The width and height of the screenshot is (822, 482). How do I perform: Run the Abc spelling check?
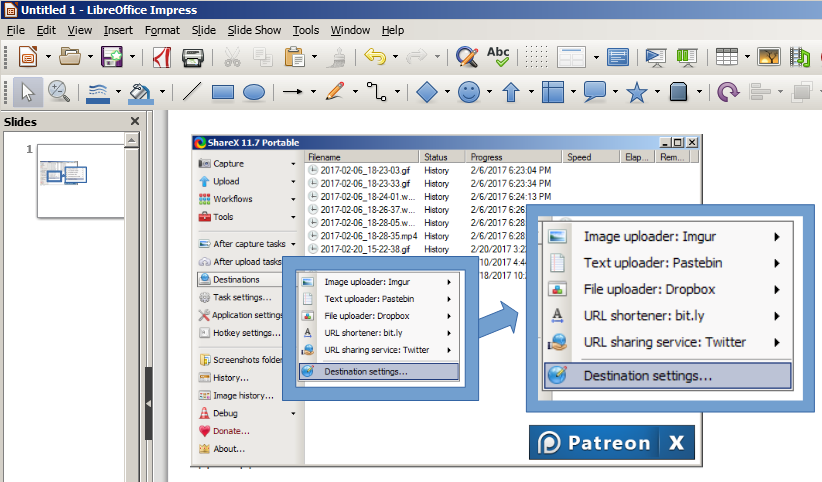pyautogui.click(x=498, y=57)
